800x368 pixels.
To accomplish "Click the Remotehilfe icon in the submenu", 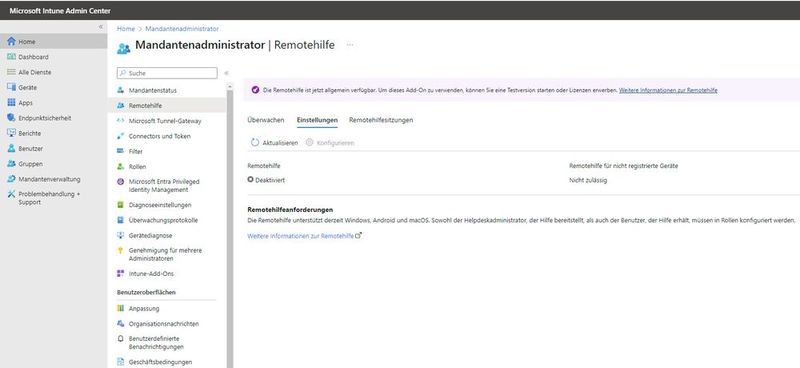I will [x=120, y=105].
